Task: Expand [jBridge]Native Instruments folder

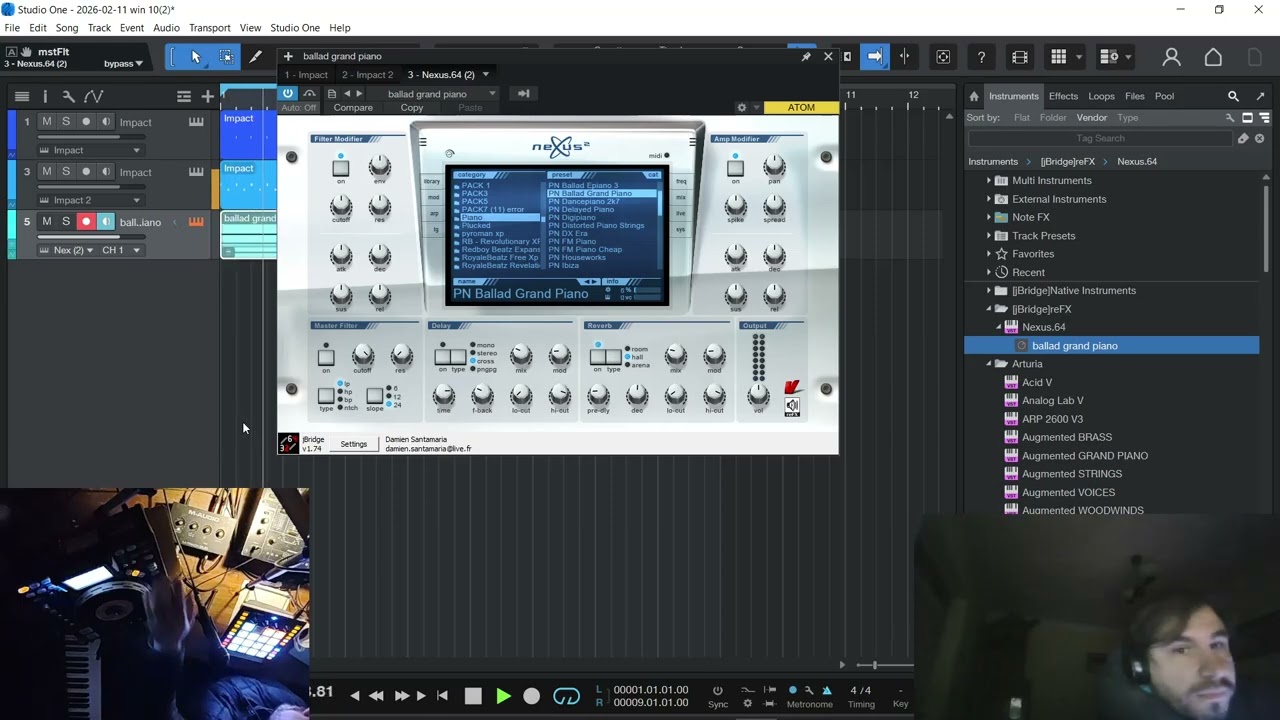Action: pyautogui.click(x=989, y=291)
